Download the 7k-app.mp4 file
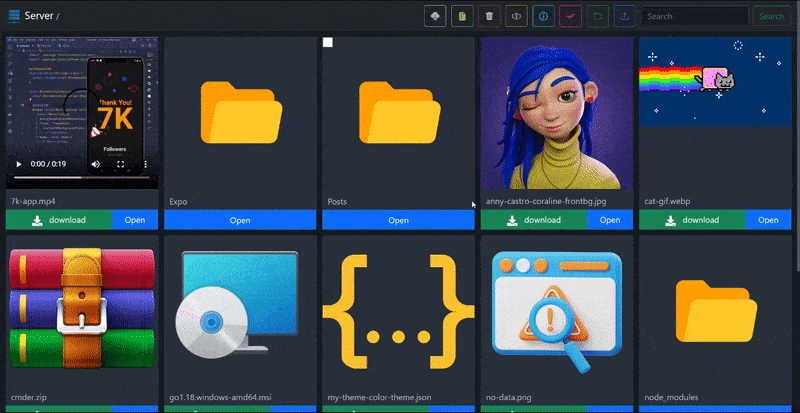Viewport: 800px width, 413px height. click(59, 220)
